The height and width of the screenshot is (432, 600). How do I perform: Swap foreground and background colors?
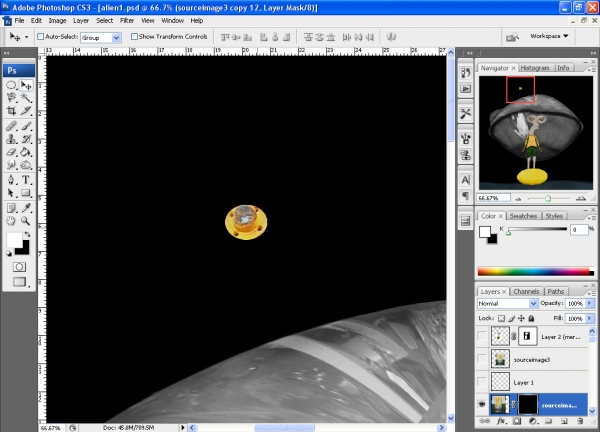tap(27, 234)
